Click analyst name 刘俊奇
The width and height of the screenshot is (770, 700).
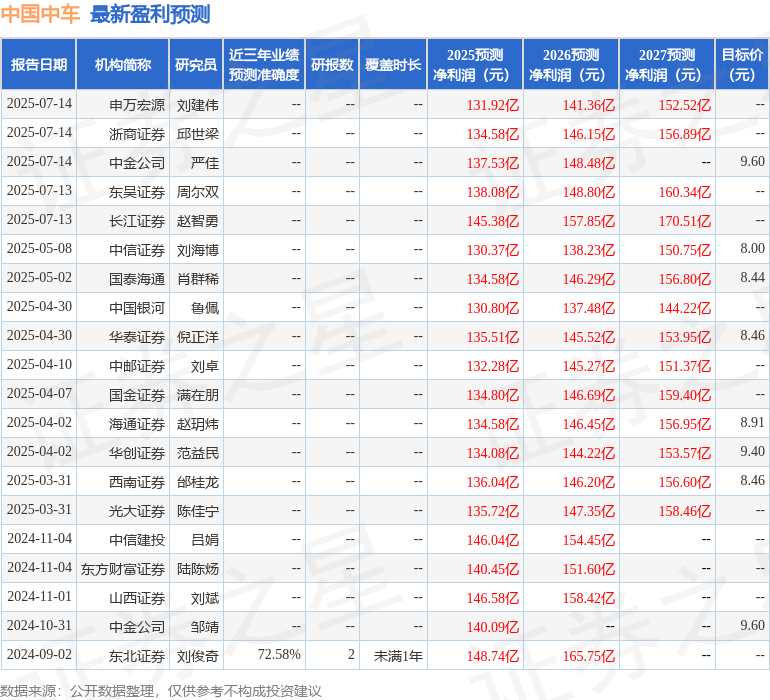[x=198, y=656]
